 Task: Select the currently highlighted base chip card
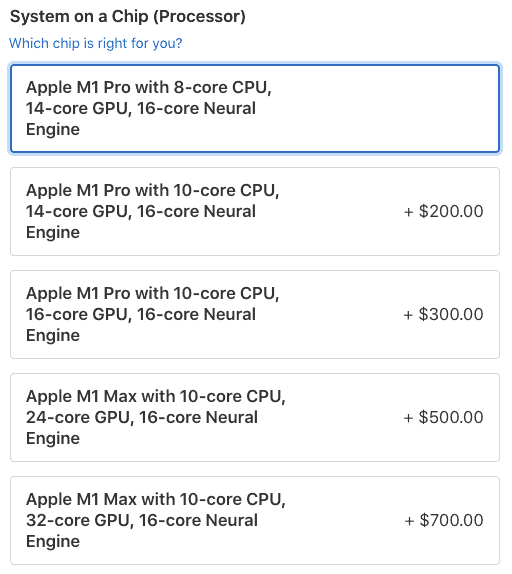coord(255,108)
